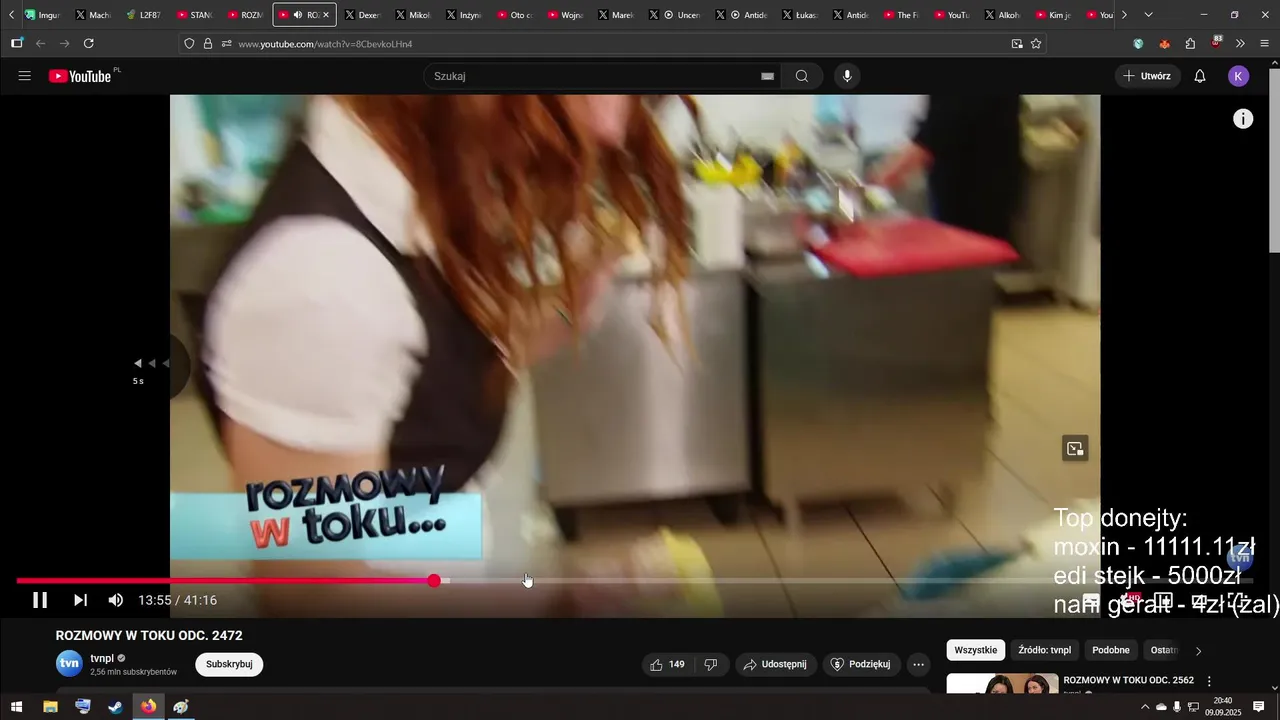Click the progress bar scrubber dot
The image size is (1280, 720).
coord(434,581)
